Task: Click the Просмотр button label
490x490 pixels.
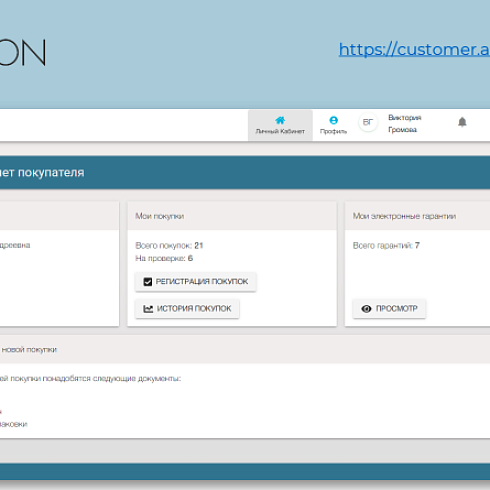Action: [397, 309]
